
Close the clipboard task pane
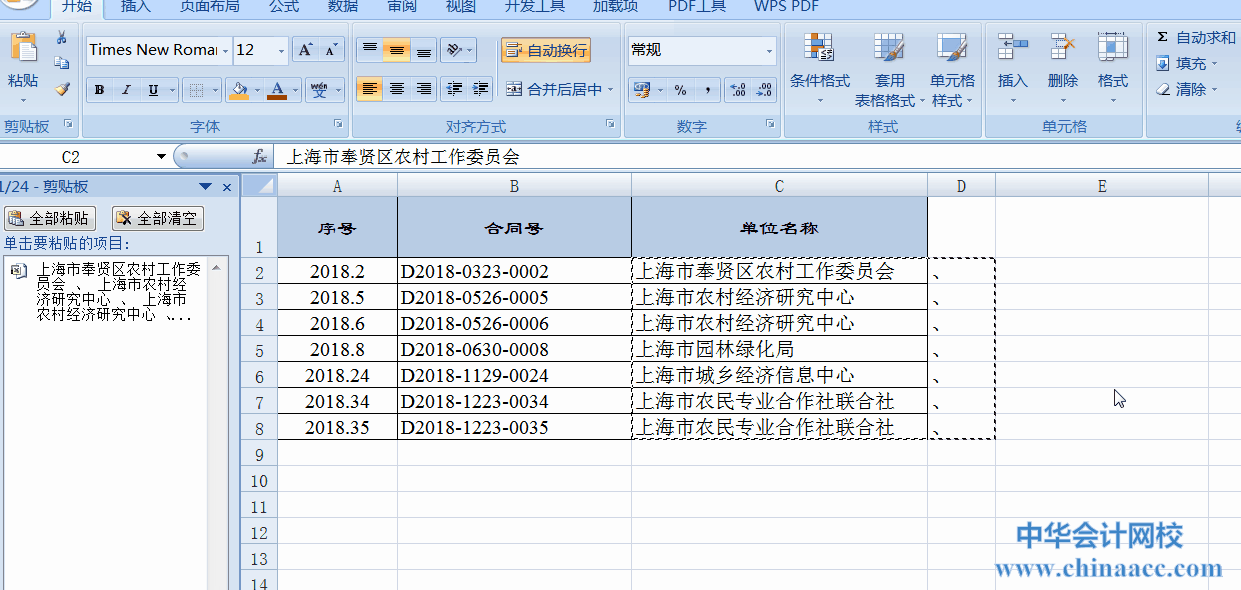coord(227,187)
